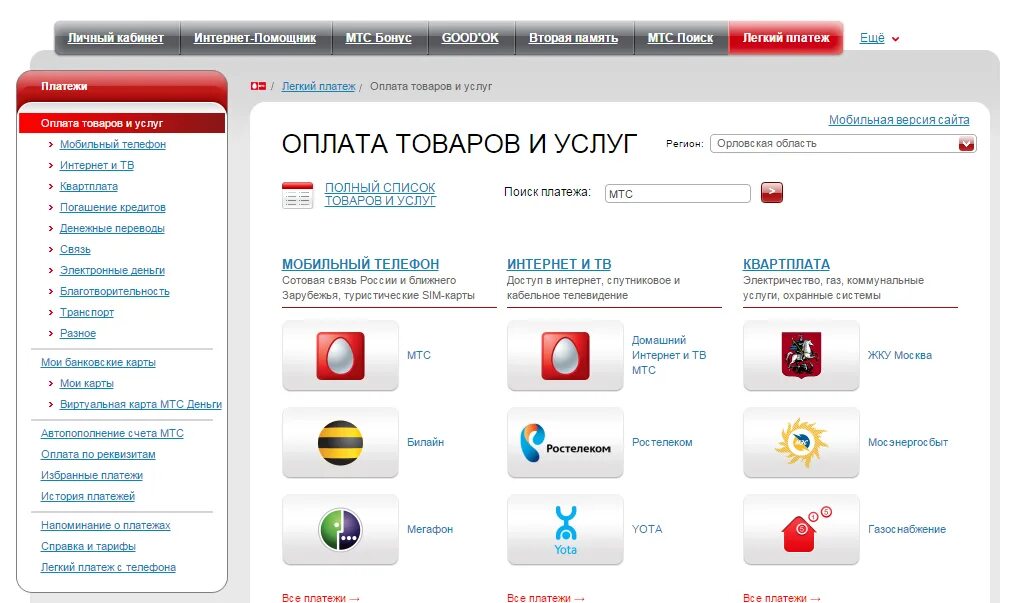Open Справка и тарифы link
Viewport: 1016px width, 603px height.
[x=88, y=546]
